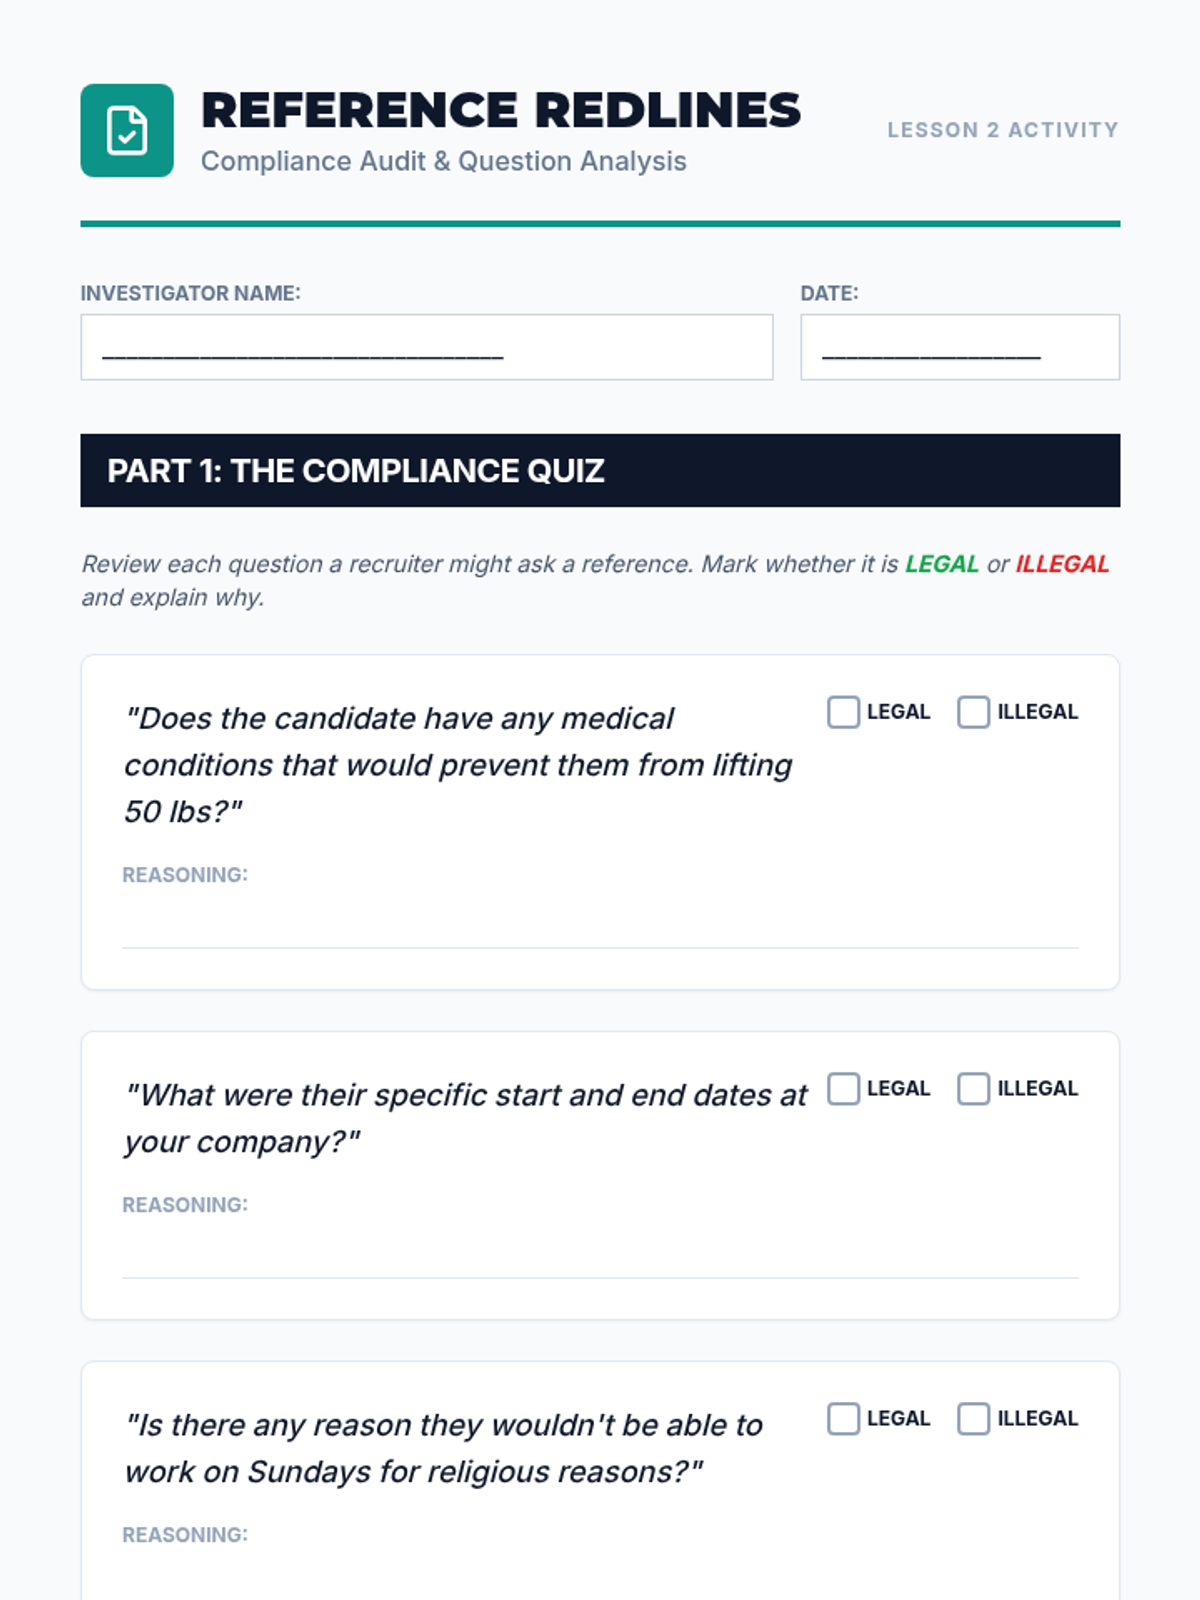Click the REASONING label under the Sundays question

[x=185, y=1535]
